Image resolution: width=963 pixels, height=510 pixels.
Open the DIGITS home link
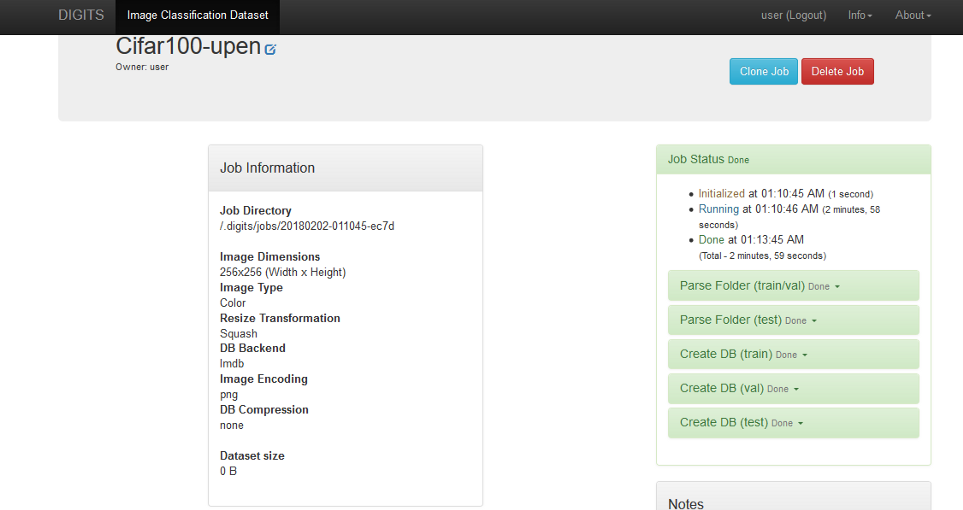pos(80,15)
